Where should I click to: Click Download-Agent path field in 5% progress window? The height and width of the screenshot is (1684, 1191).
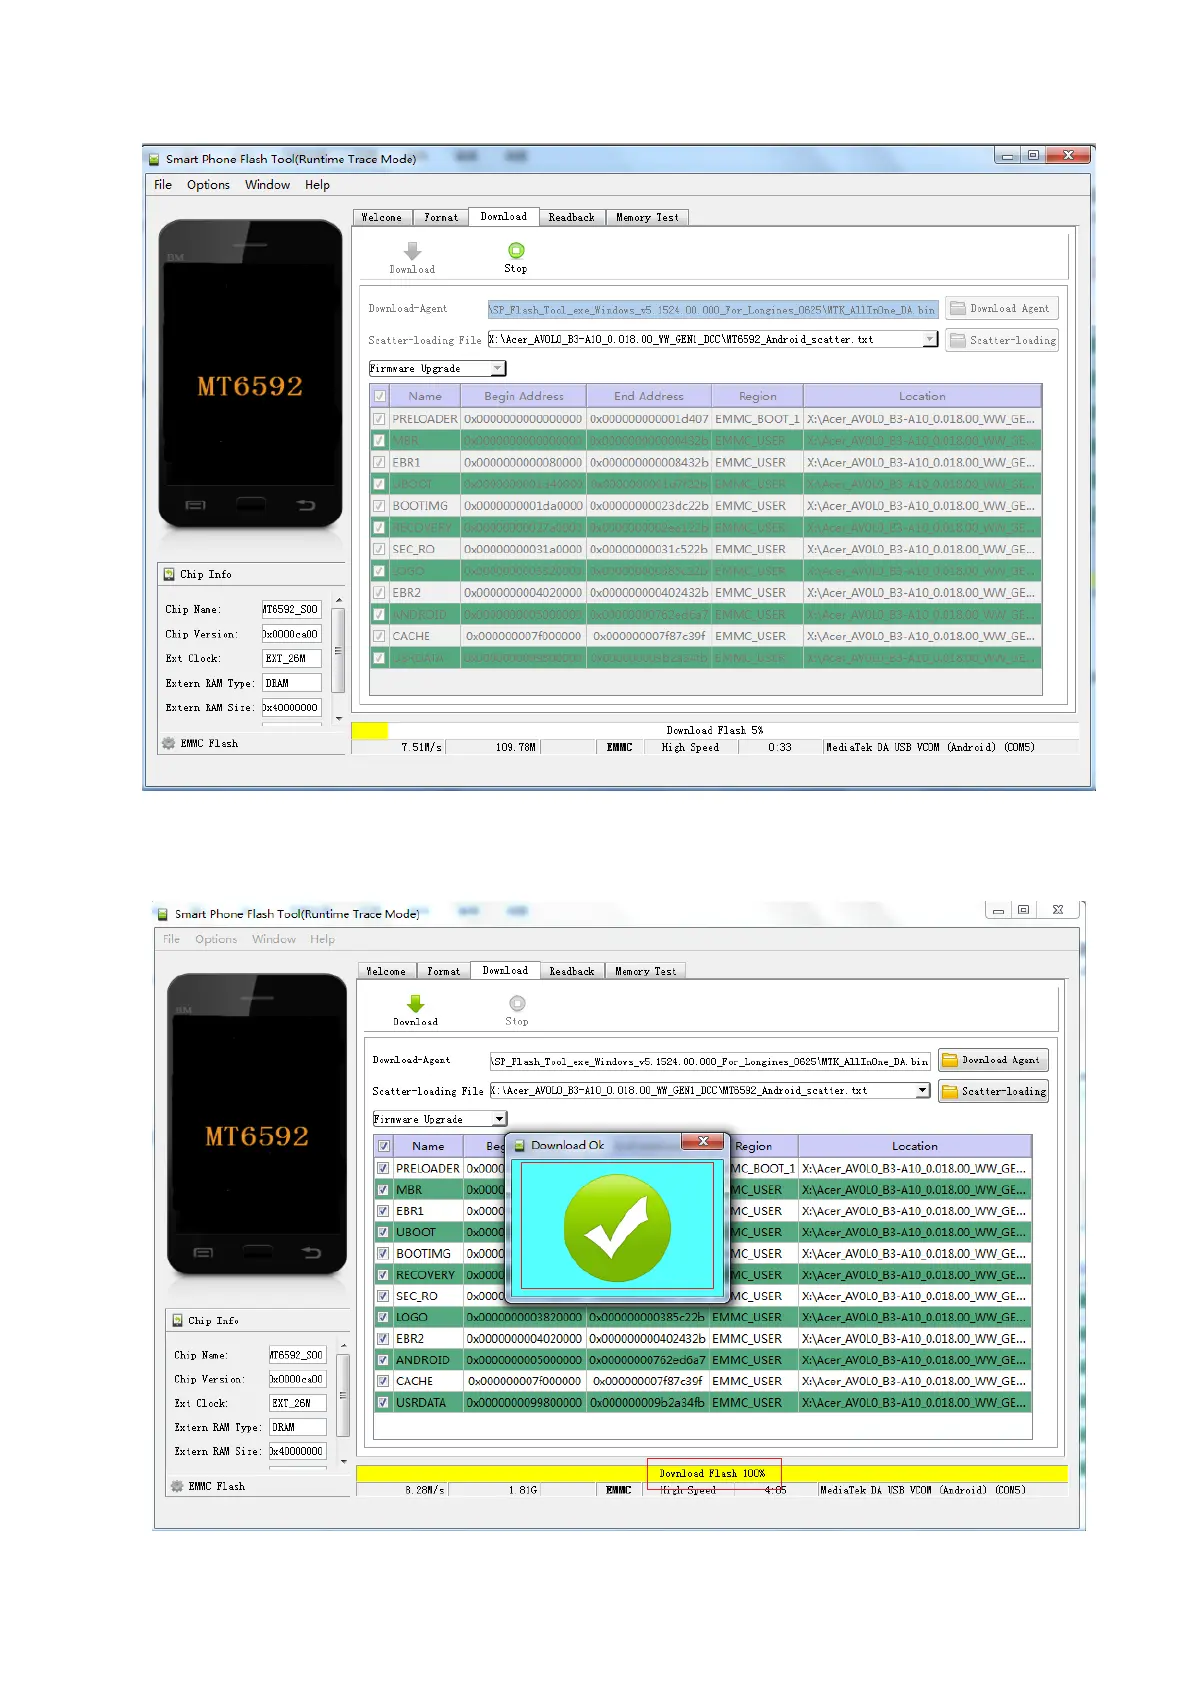(713, 309)
